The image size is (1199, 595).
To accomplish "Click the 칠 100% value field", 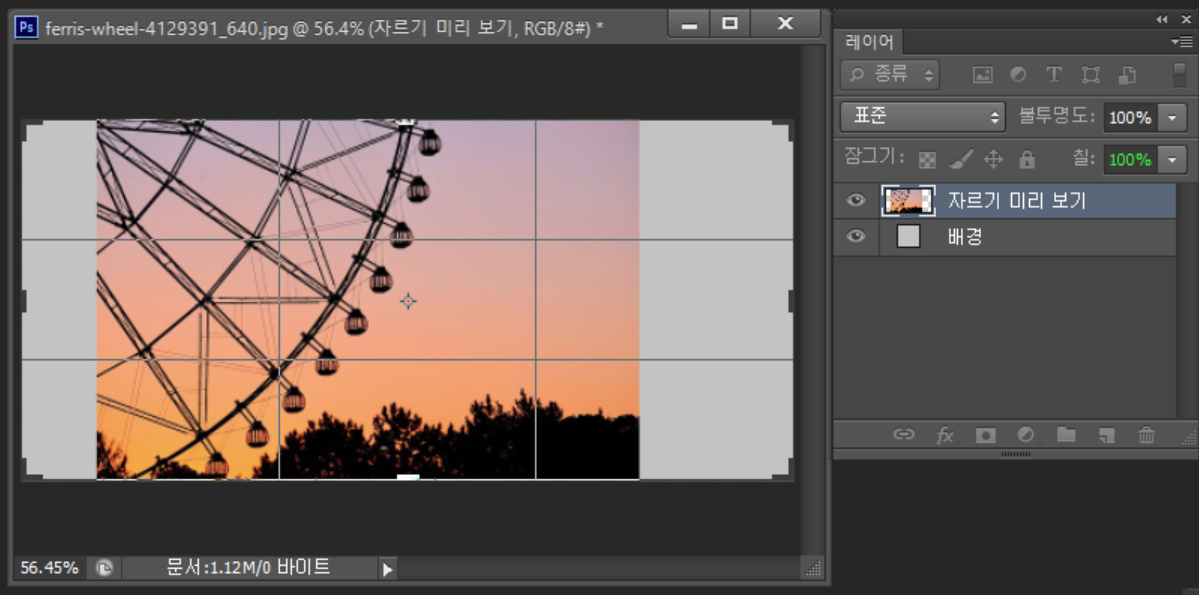I will pos(1130,160).
